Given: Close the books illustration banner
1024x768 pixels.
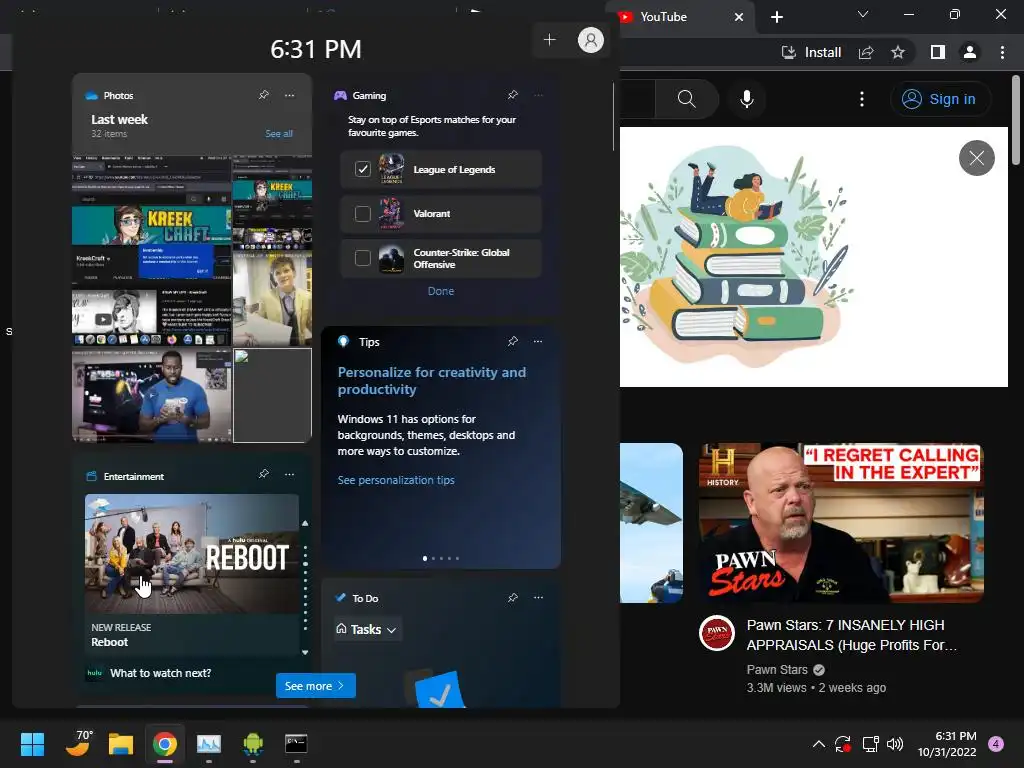Looking at the screenshot, I should coord(976,158).
